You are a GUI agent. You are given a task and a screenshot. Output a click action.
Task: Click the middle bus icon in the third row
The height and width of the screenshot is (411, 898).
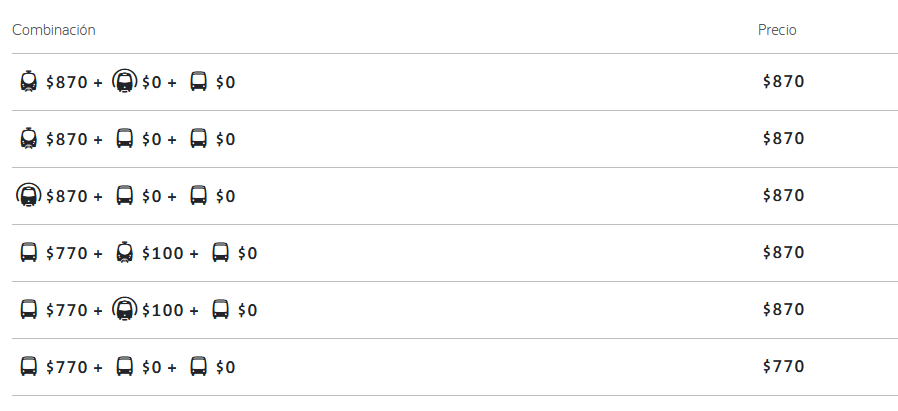point(124,196)
